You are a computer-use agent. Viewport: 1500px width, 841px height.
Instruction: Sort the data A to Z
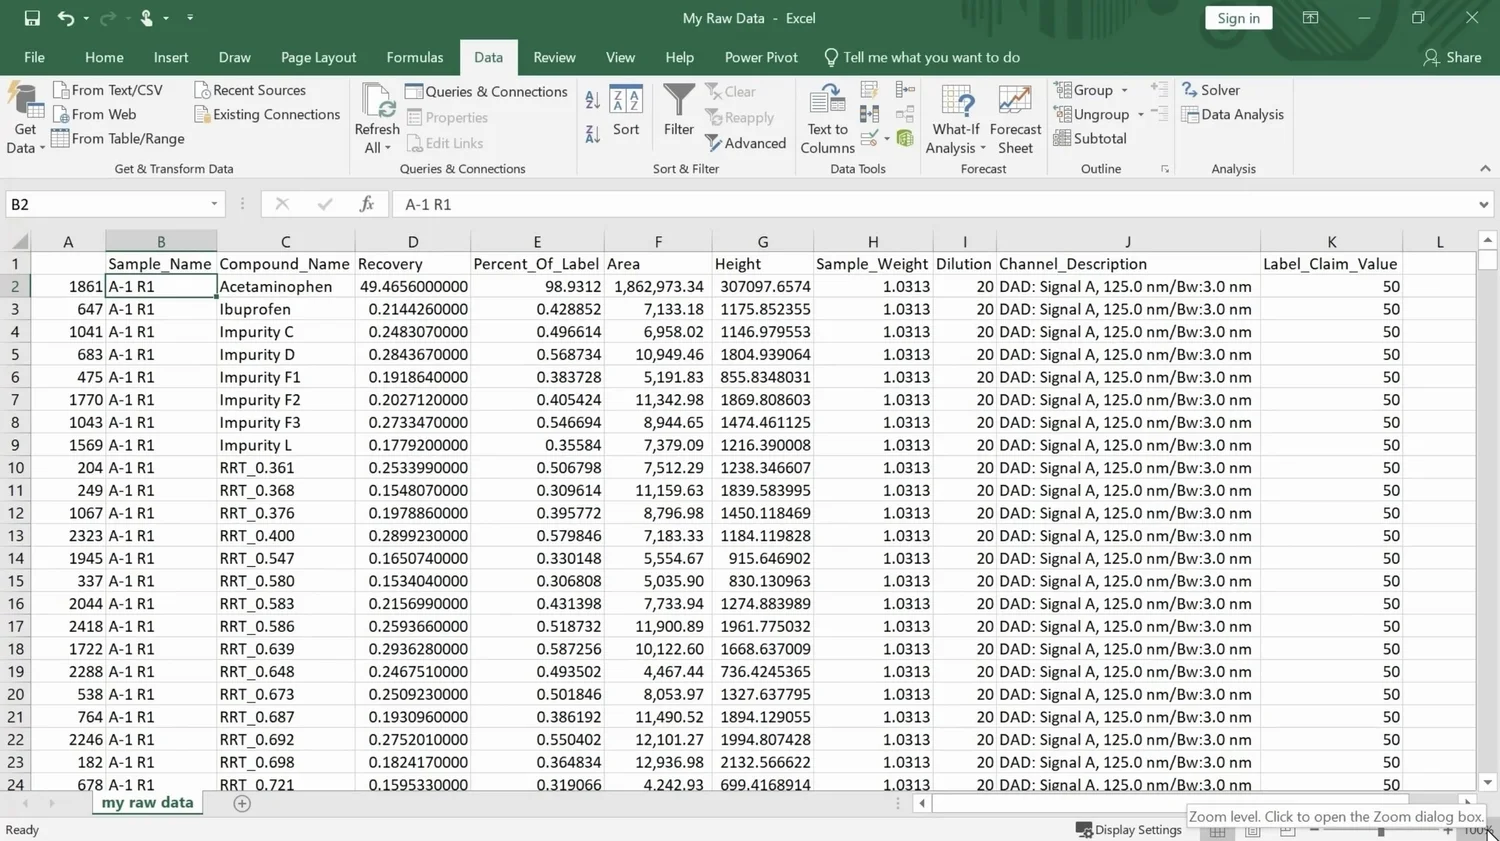[592, 100]
